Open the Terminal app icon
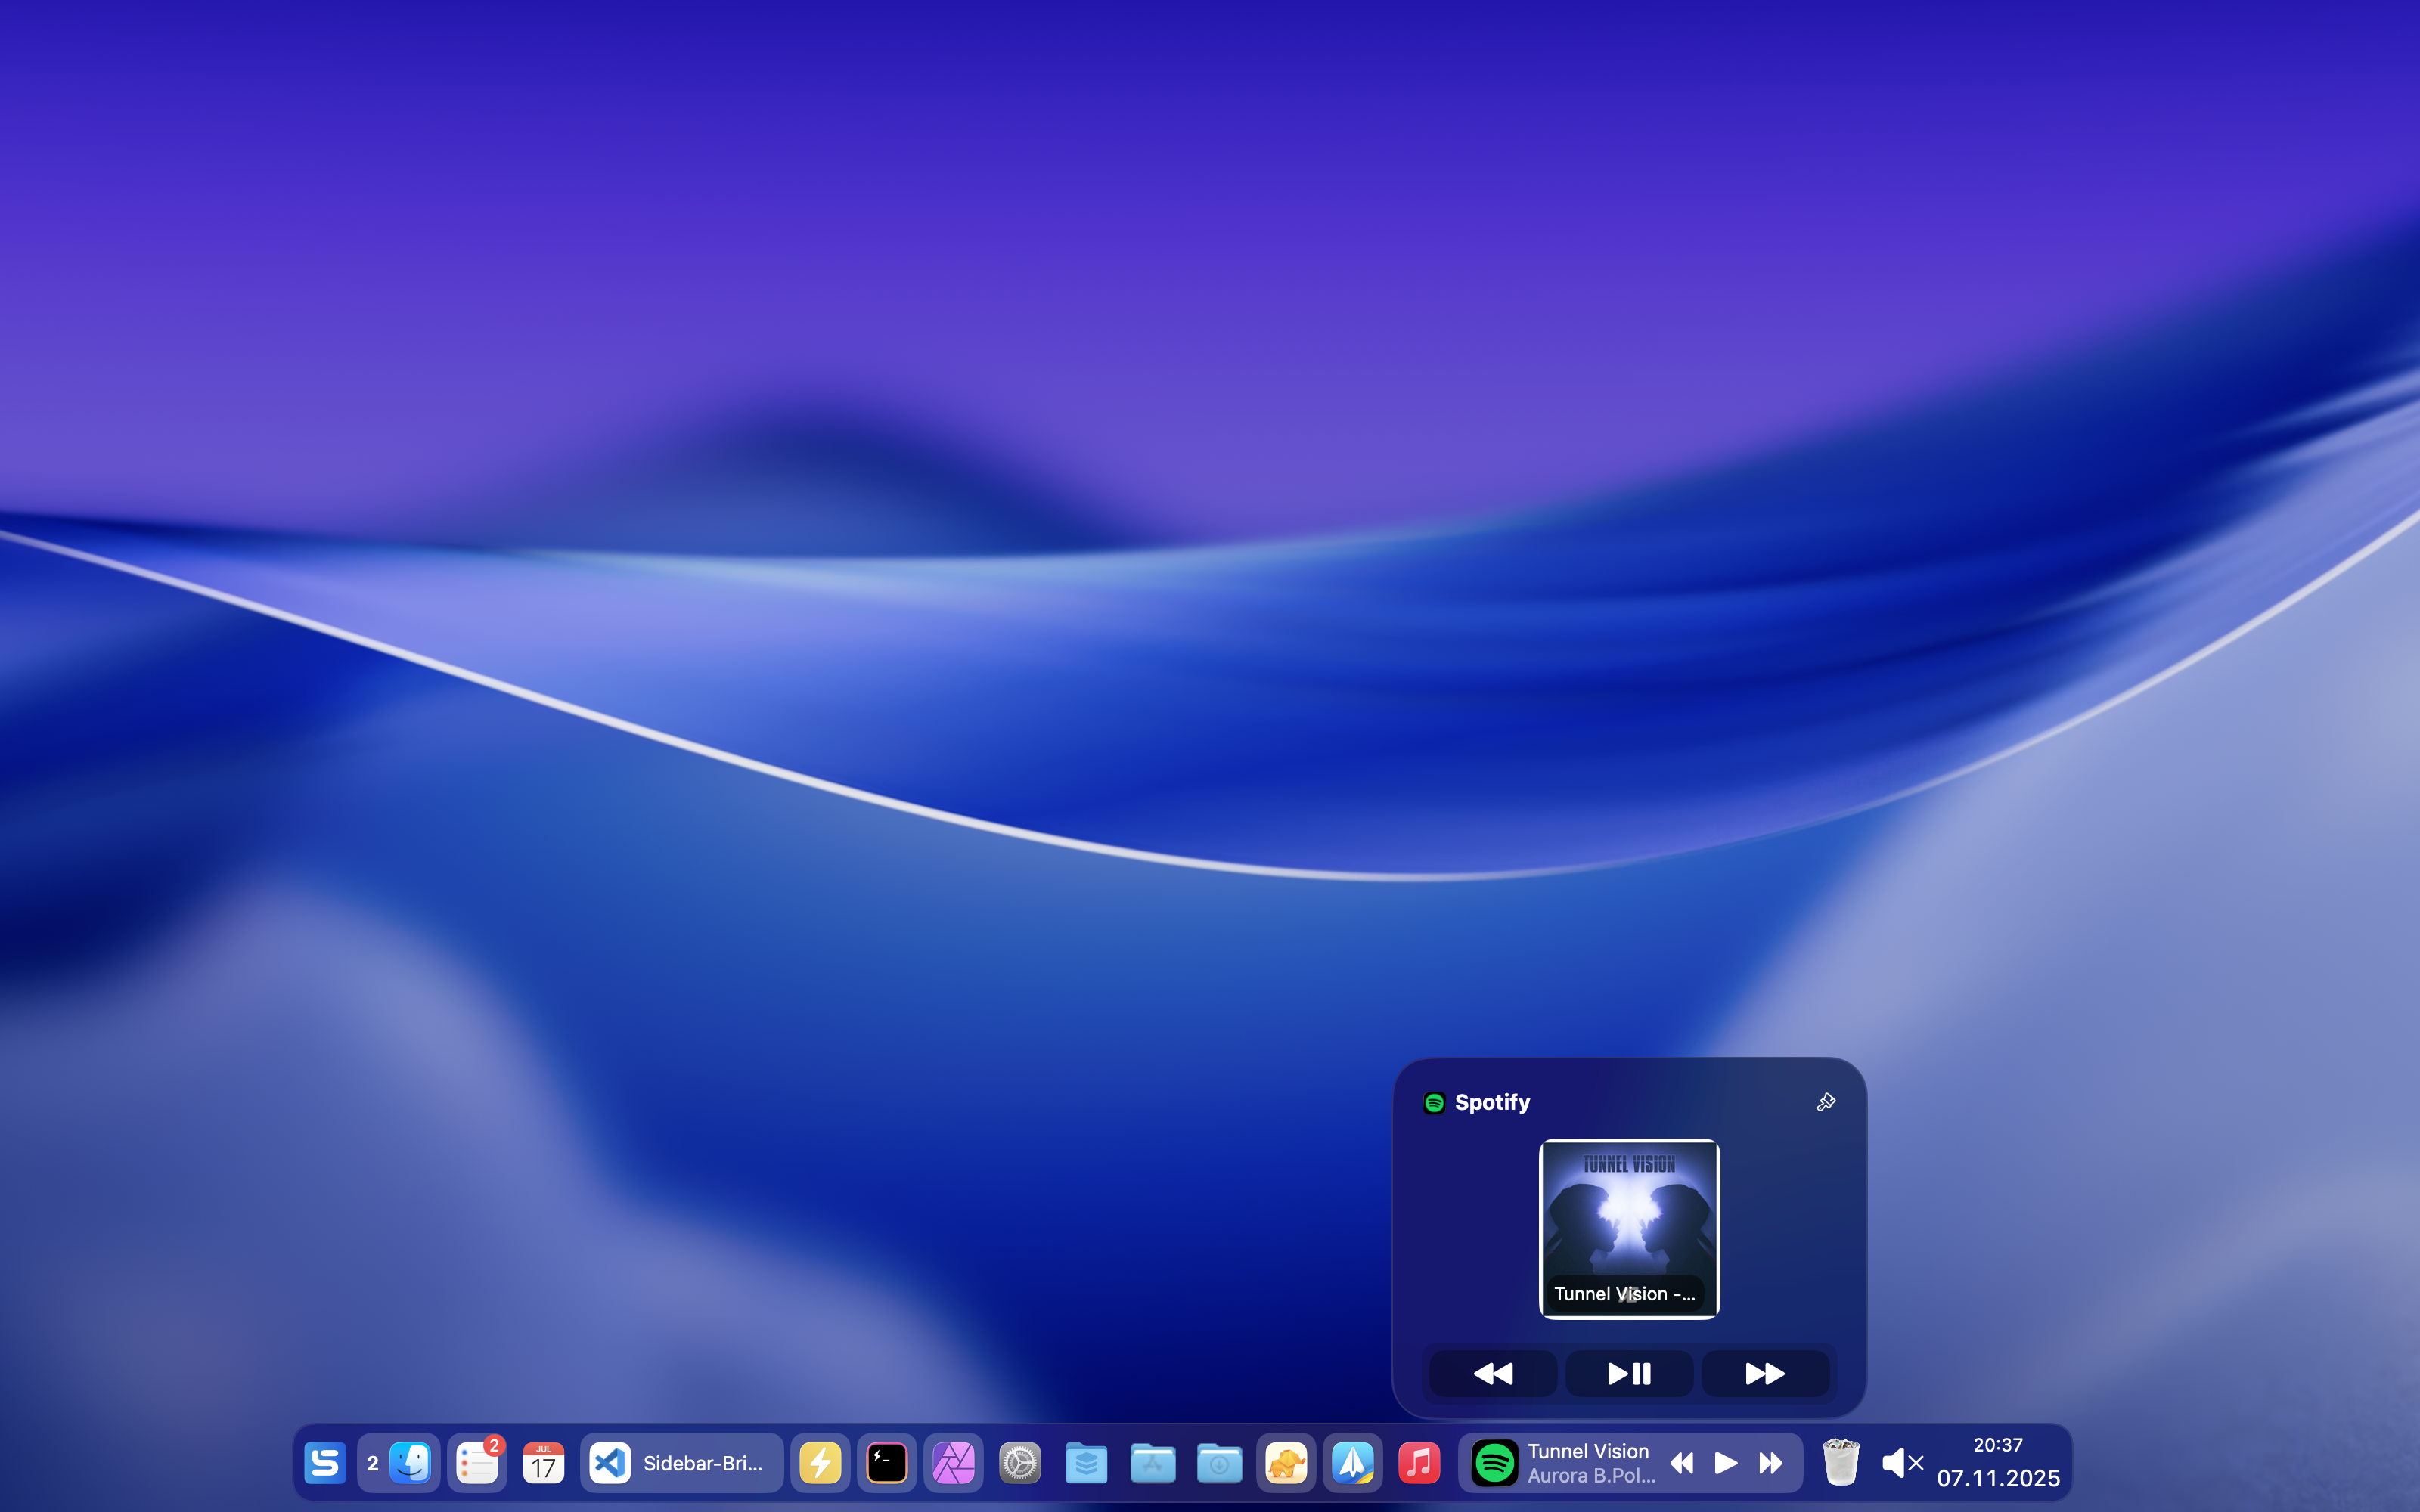The height and width of the screenshot is (1512, 2420). [x=887, y=1464]
